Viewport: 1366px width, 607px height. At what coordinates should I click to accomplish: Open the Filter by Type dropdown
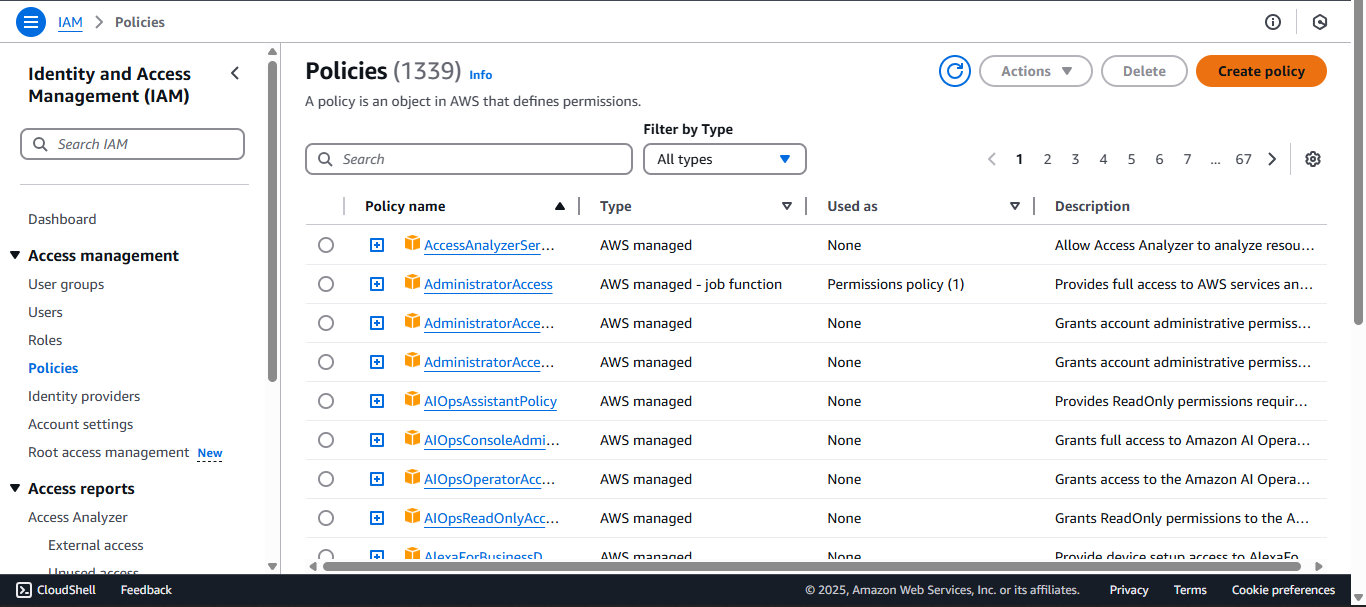[725, 159]
